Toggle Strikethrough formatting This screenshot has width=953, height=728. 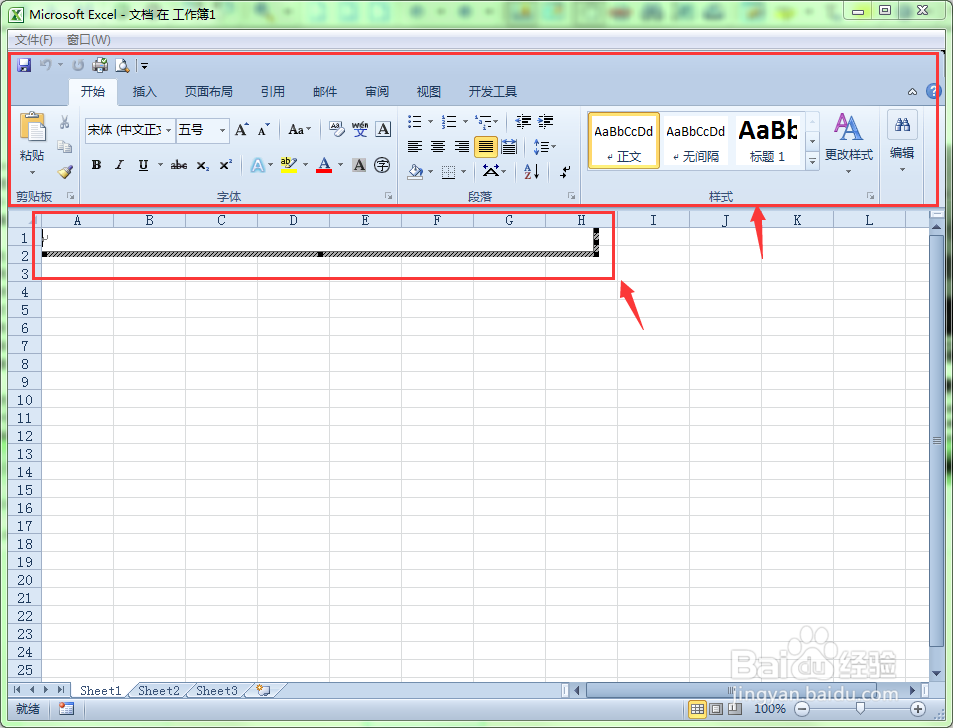pyautogui.click(x=179, y=165)
